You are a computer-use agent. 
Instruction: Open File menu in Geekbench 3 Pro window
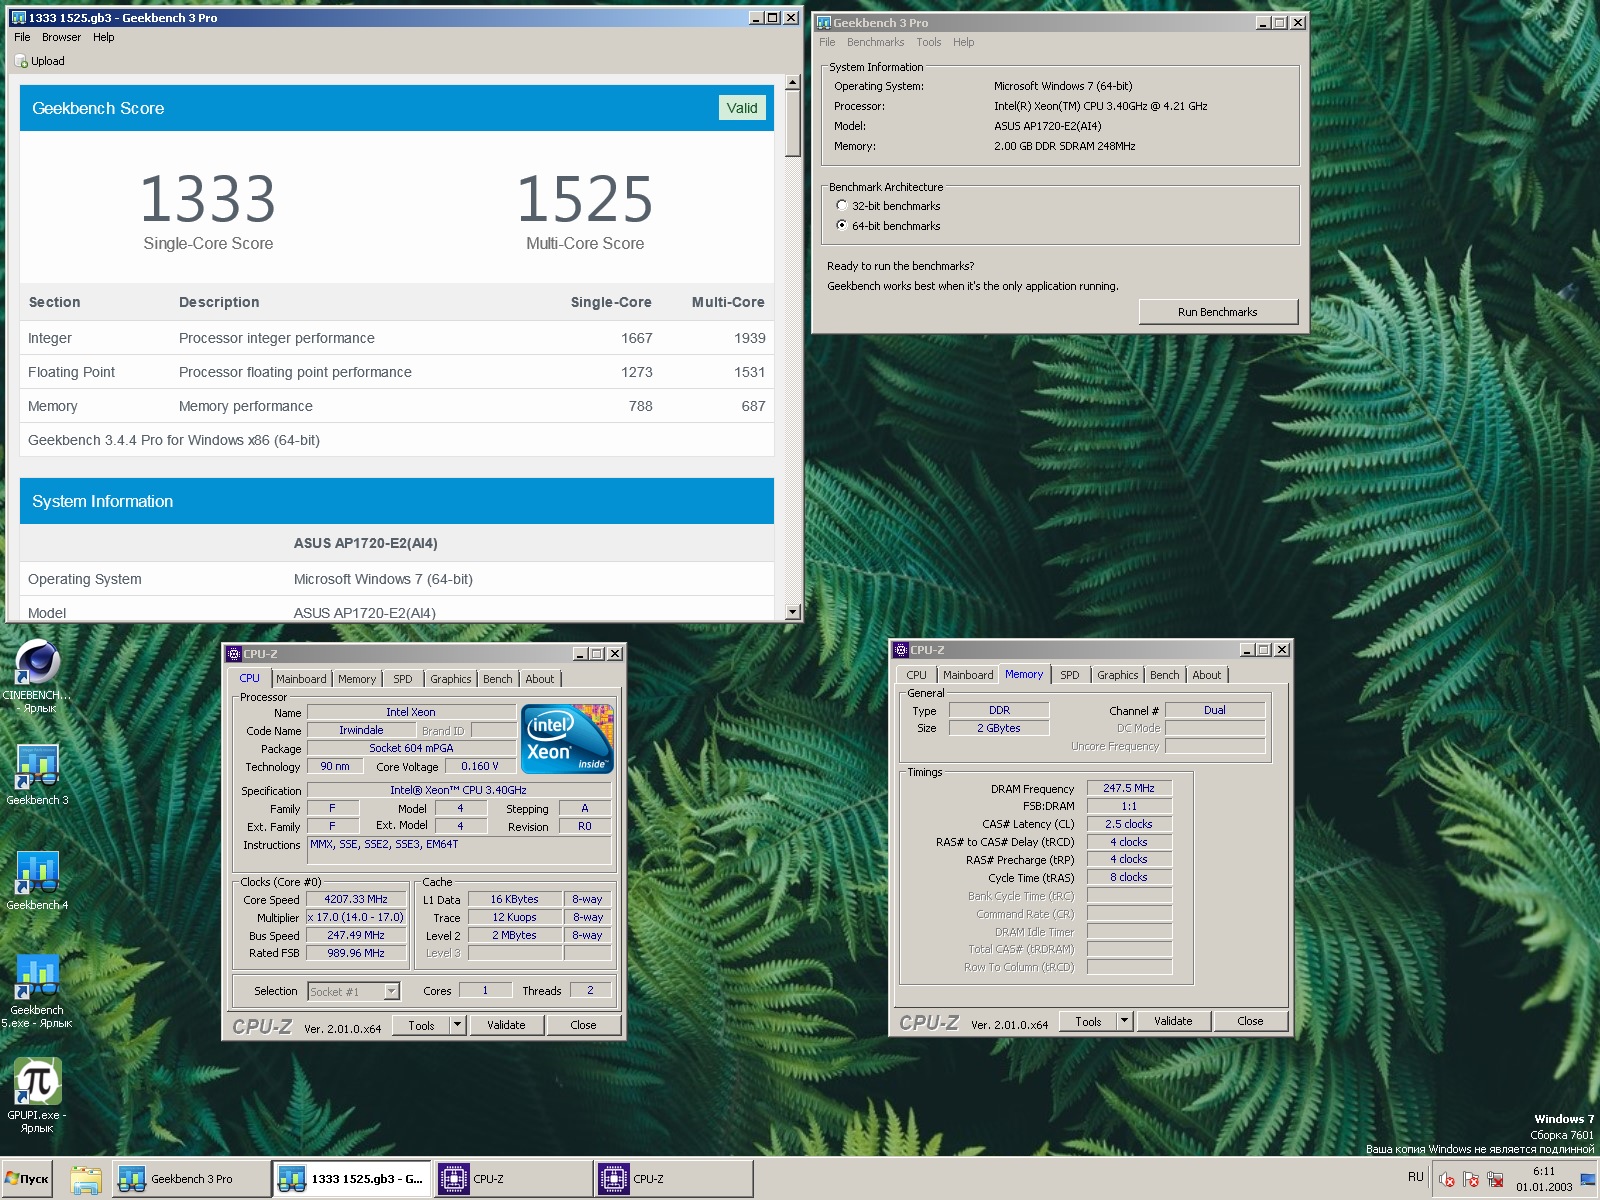click(x=827, y=42)
